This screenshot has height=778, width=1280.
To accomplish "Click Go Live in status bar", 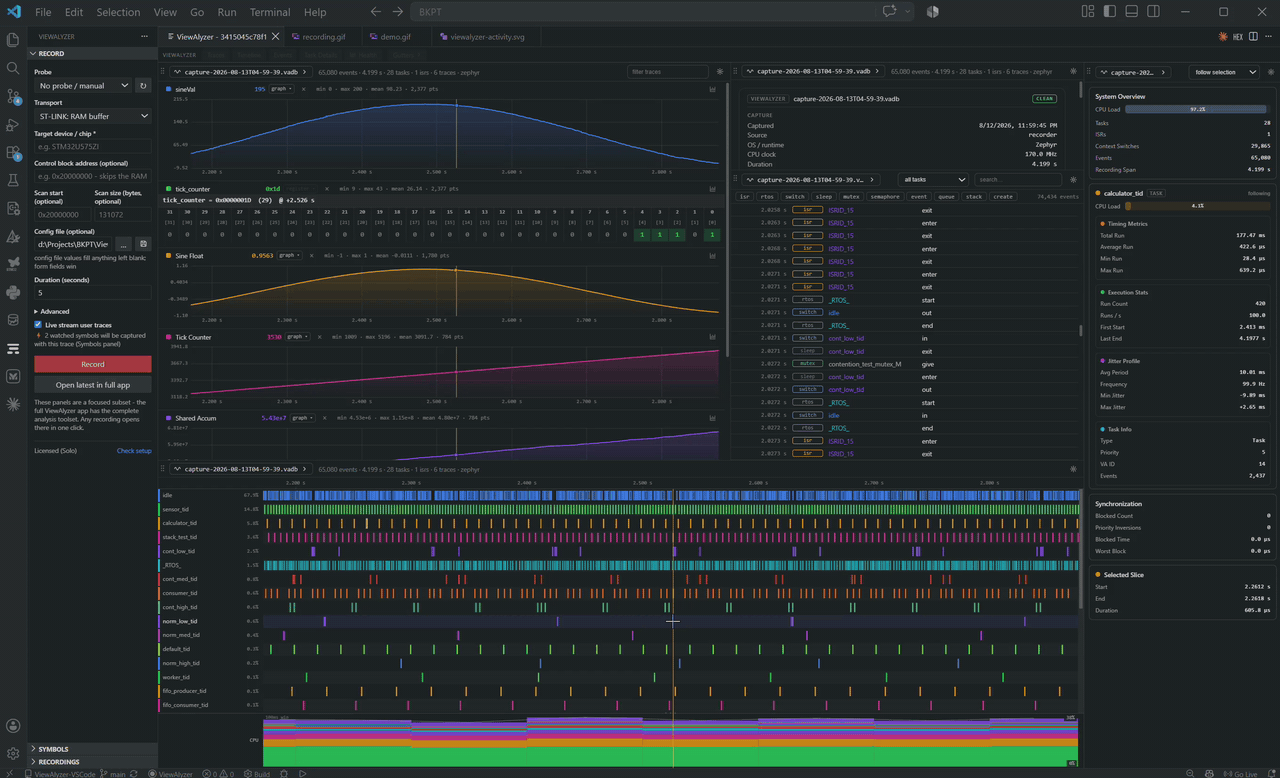I will [x=1242, y=773].
